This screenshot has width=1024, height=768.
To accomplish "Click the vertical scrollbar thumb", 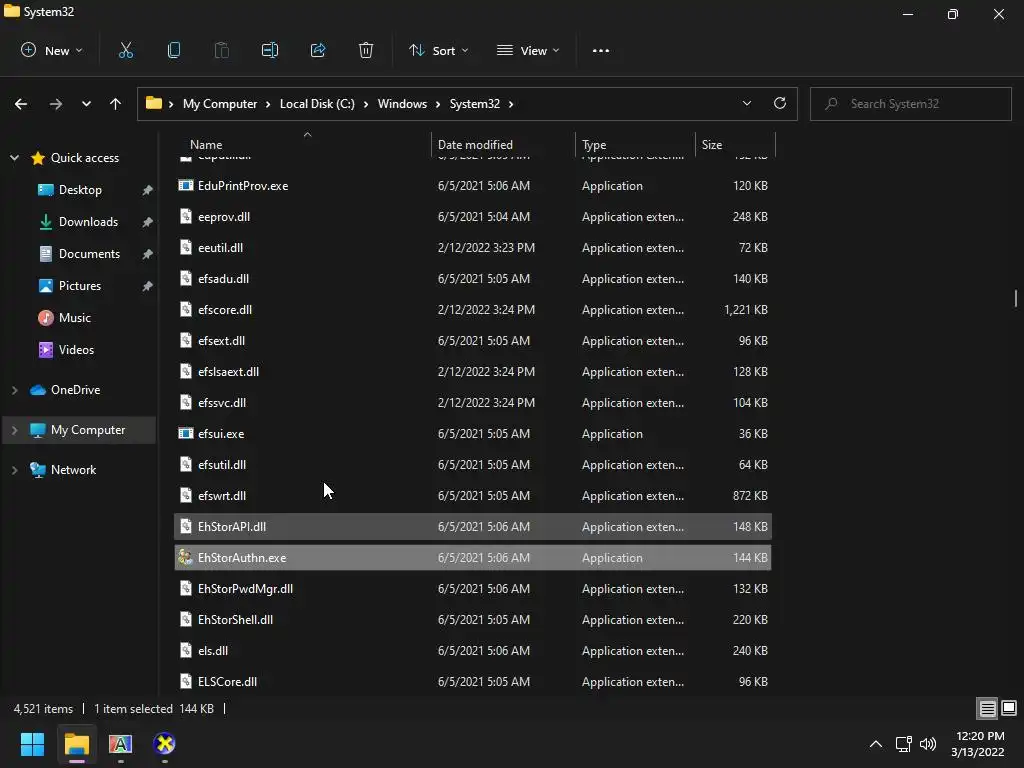I will pyautogui.click(x=1016, y=298).
